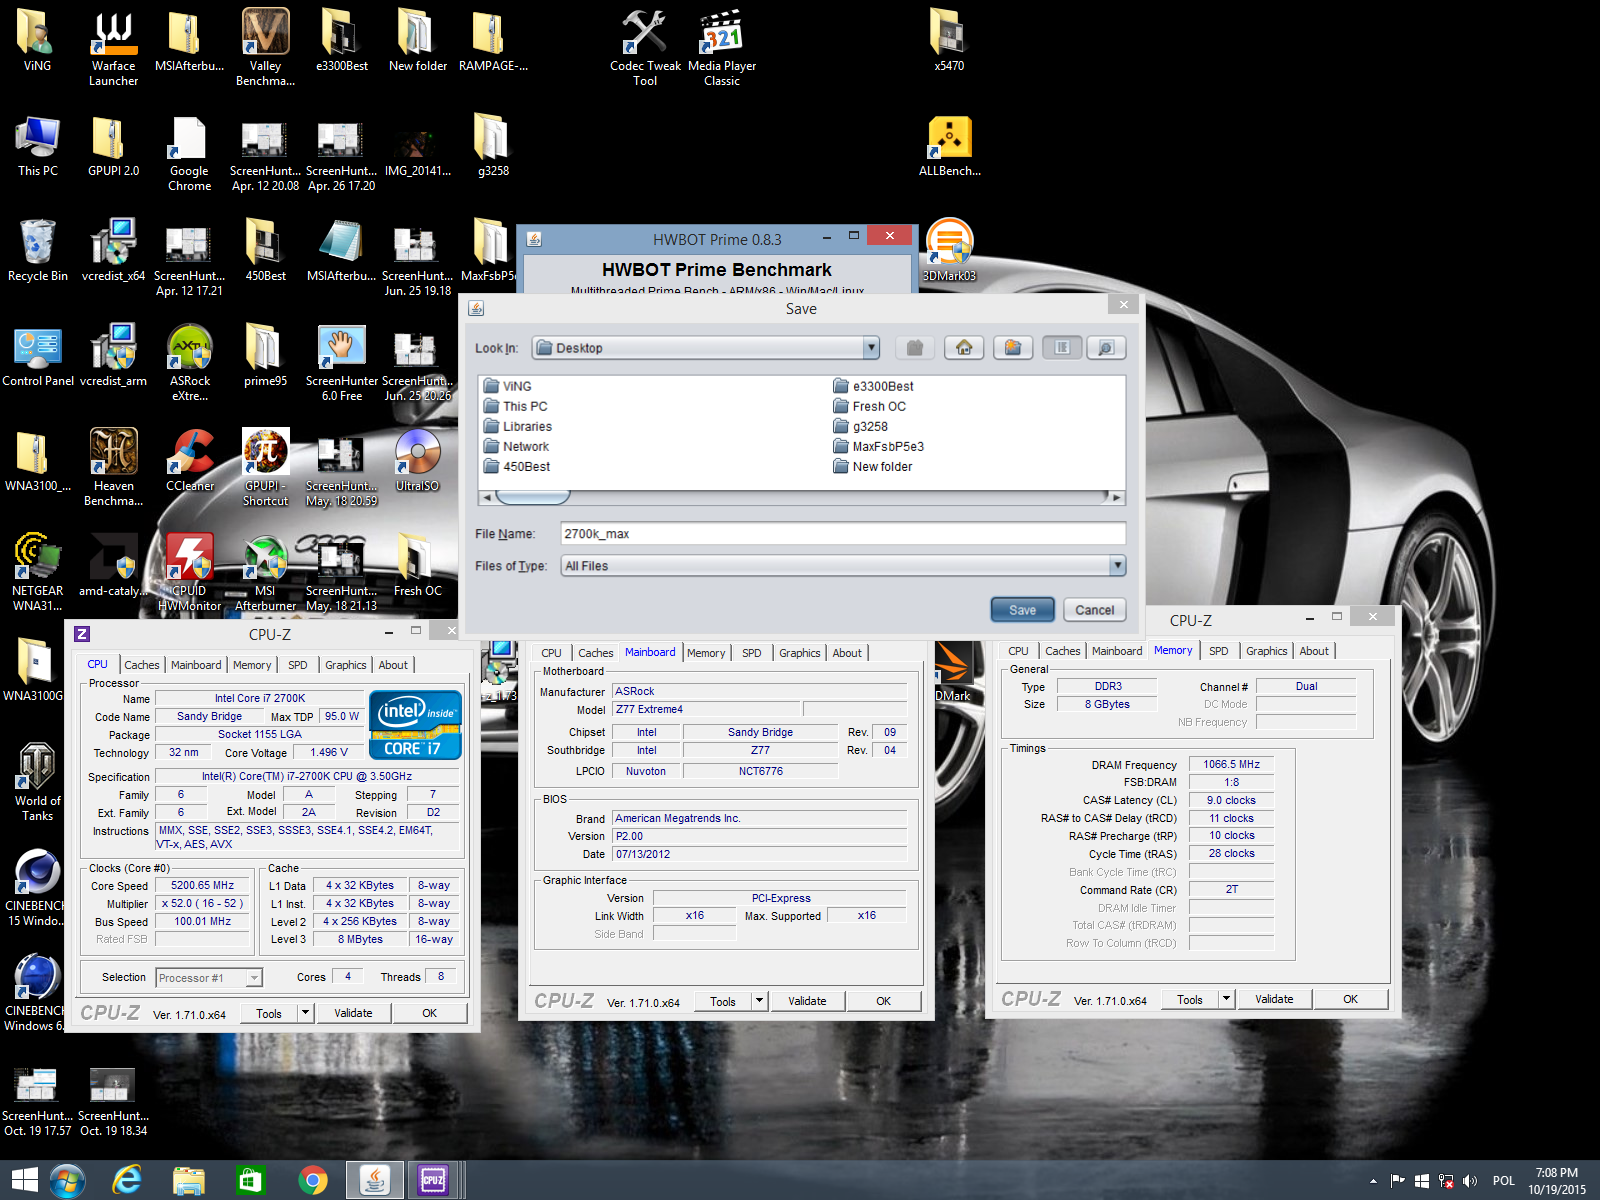1600x1200 pixels.
Task: Click the CPU-Z taskbar icon
Action: (433, 1181)
